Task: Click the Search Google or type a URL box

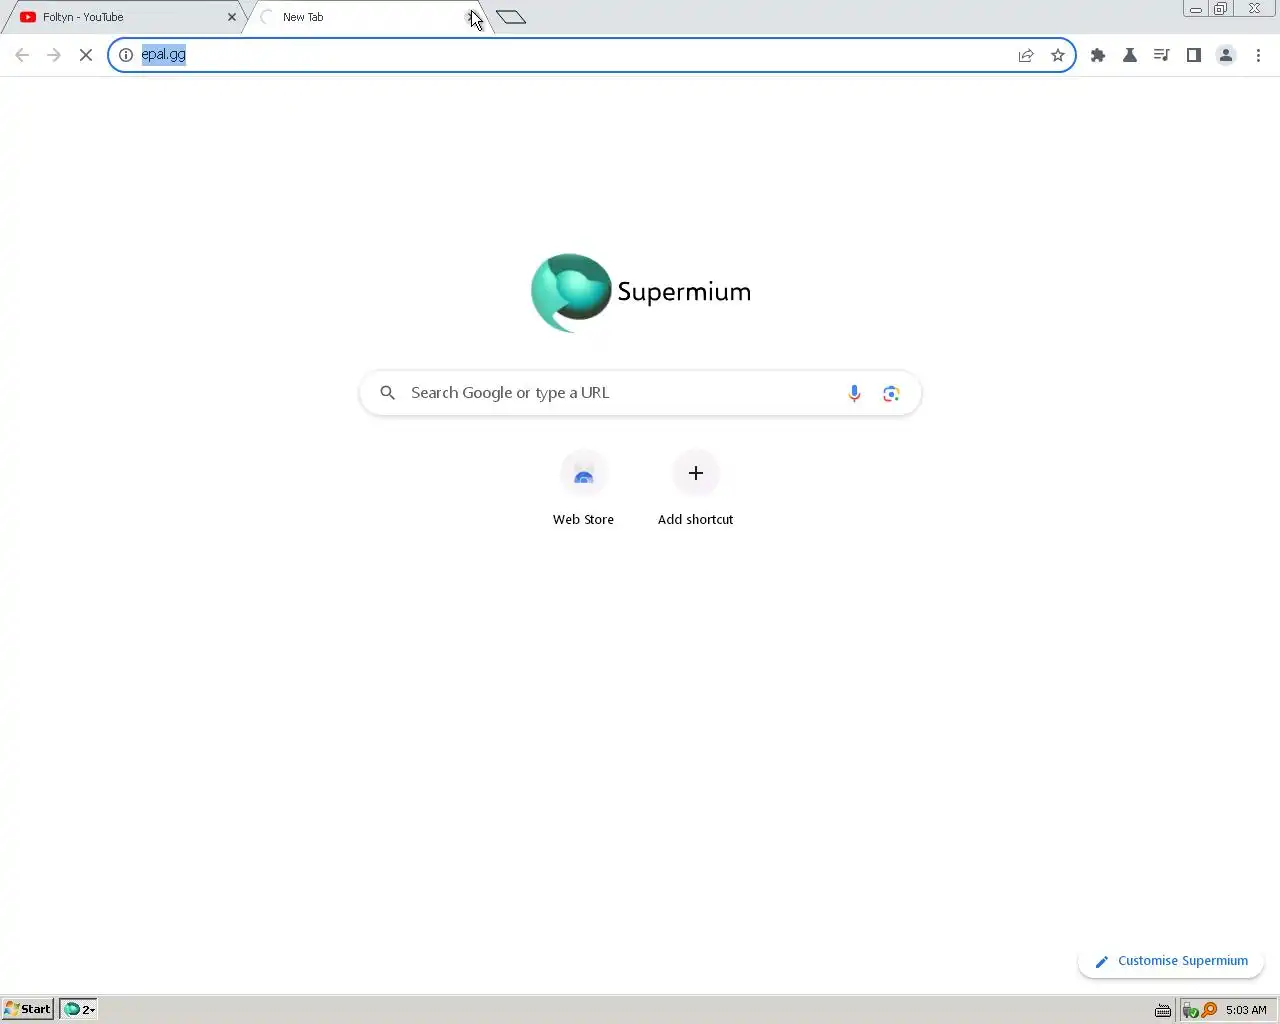Action: 640,393
